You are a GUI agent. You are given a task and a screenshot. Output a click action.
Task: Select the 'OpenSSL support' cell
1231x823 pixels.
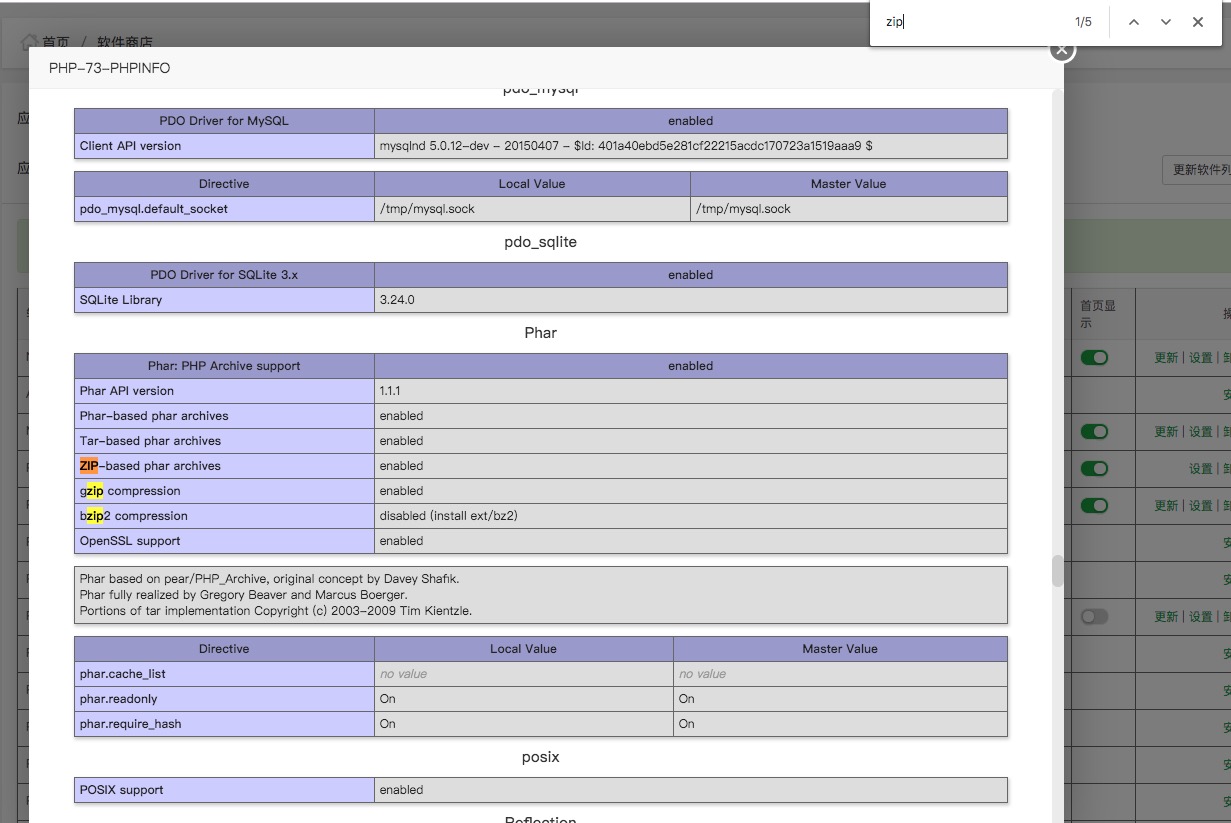[224, 541]
